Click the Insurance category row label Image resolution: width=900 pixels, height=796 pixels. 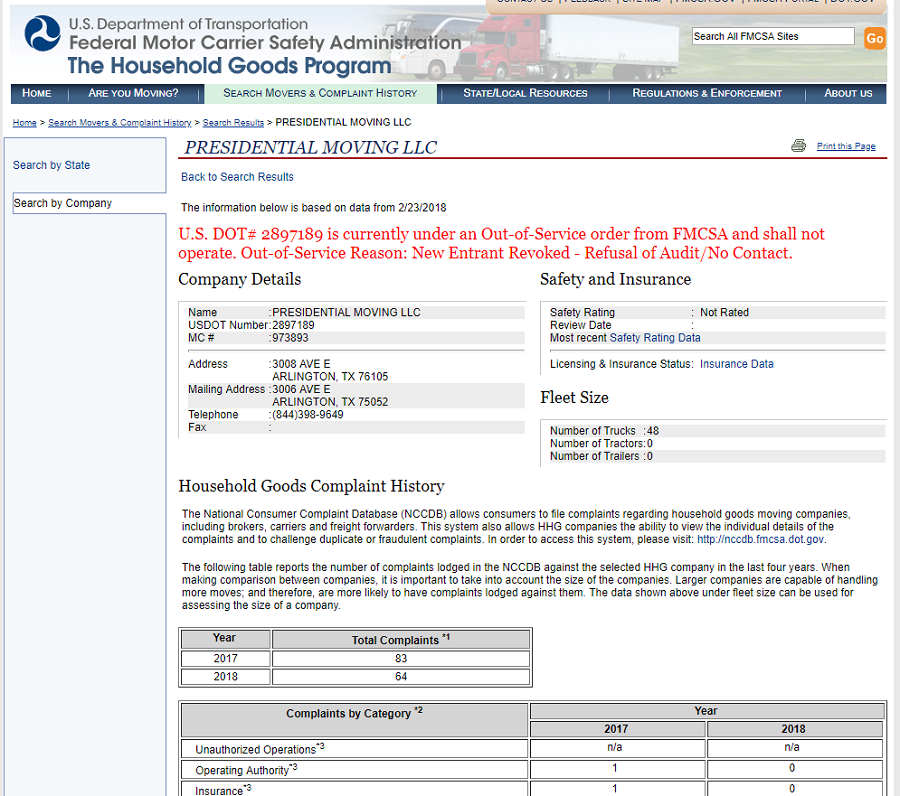pos(223,790)
